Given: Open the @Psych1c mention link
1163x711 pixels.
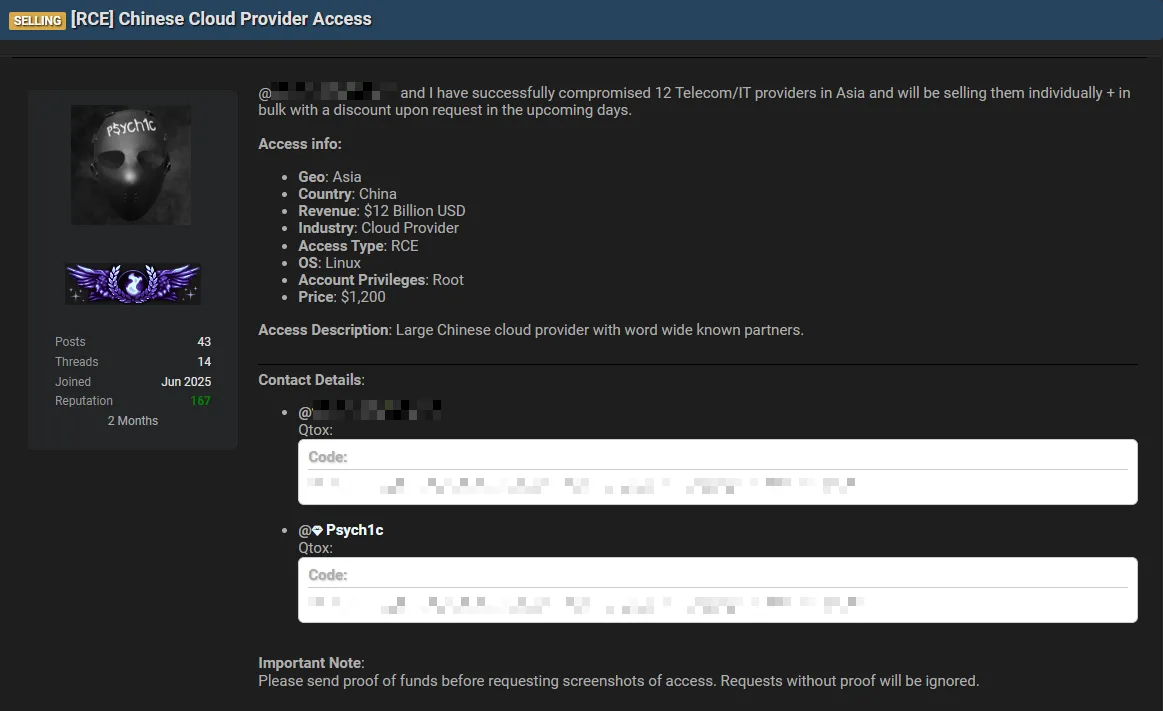Looking at the screenshot, I should pyautogui.click(x=354, y=530).
